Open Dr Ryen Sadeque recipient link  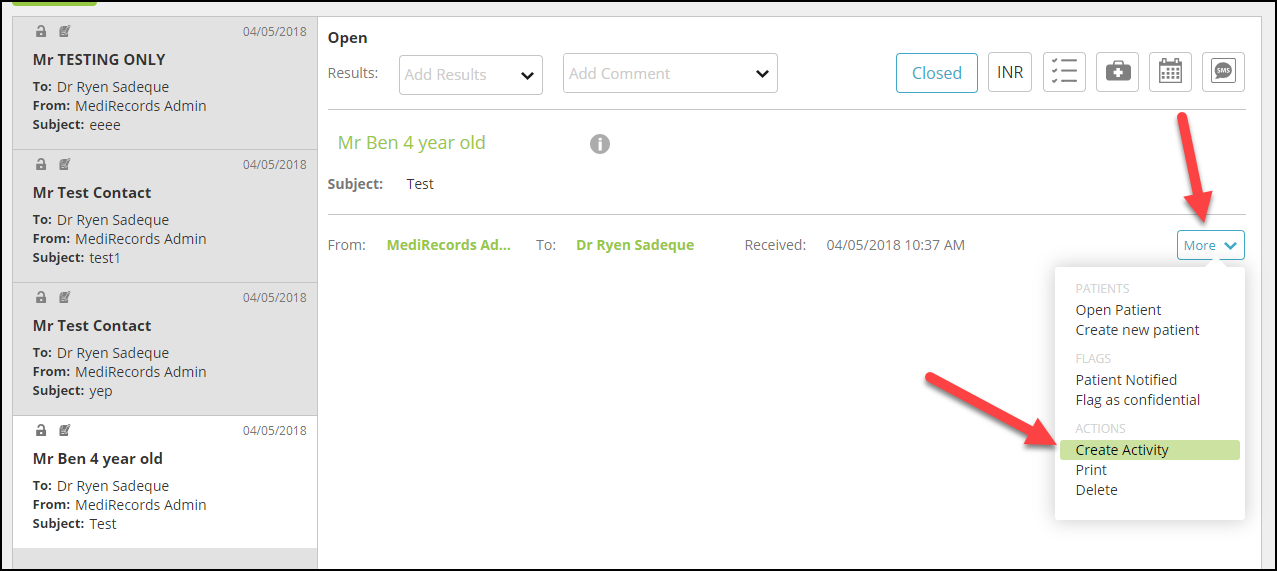pos(635,245)
